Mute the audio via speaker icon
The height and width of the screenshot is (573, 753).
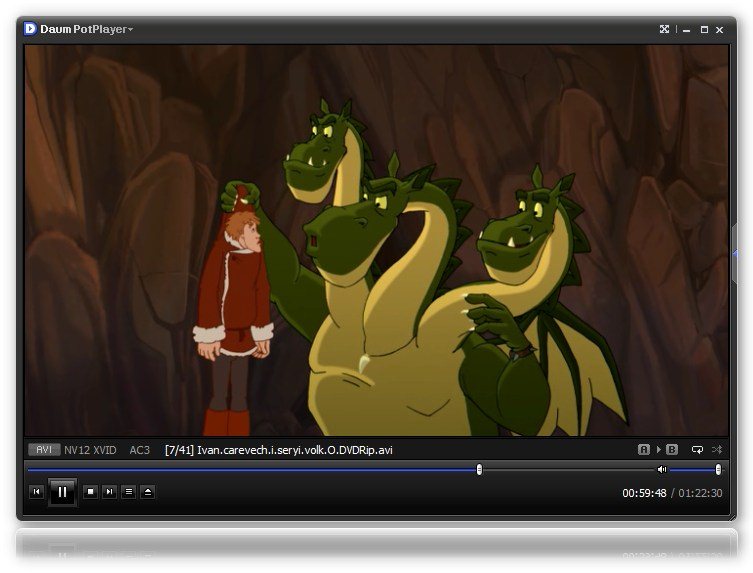coord(661,469)
